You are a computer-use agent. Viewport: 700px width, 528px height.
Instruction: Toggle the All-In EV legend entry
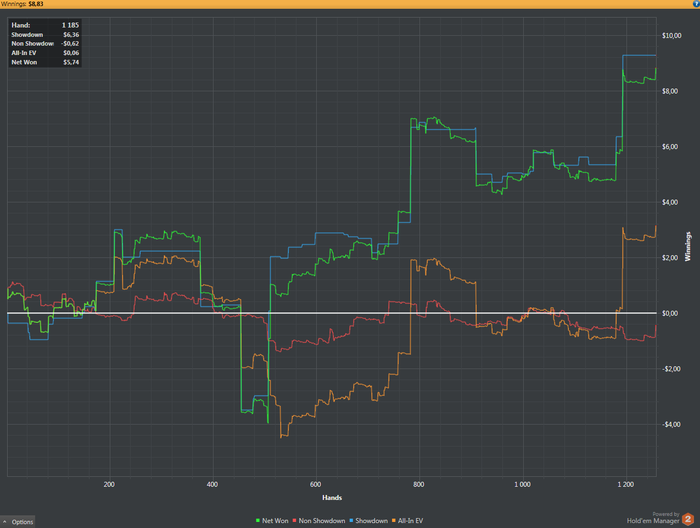(x=408, y=521)
